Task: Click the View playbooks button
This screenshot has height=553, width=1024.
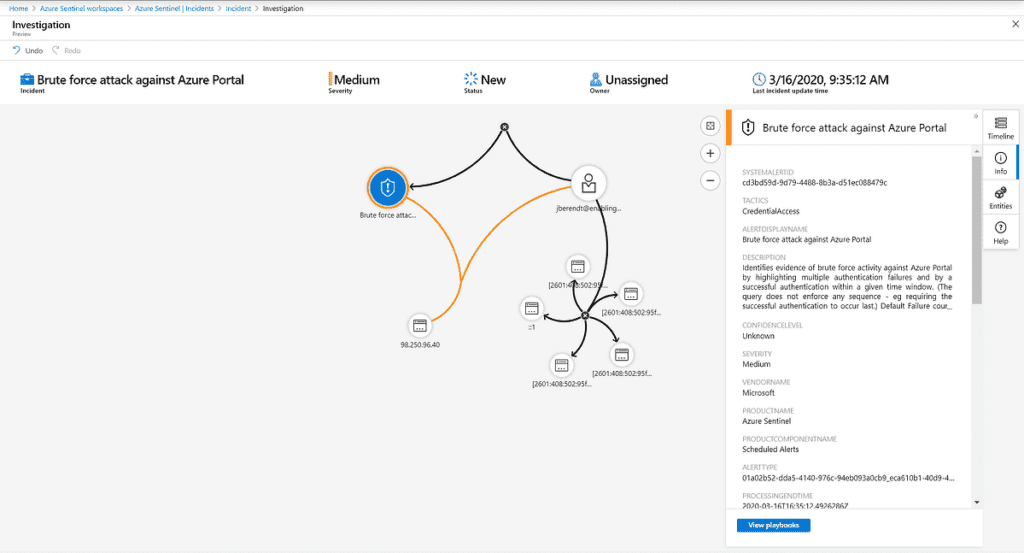Action: (773, 525)
